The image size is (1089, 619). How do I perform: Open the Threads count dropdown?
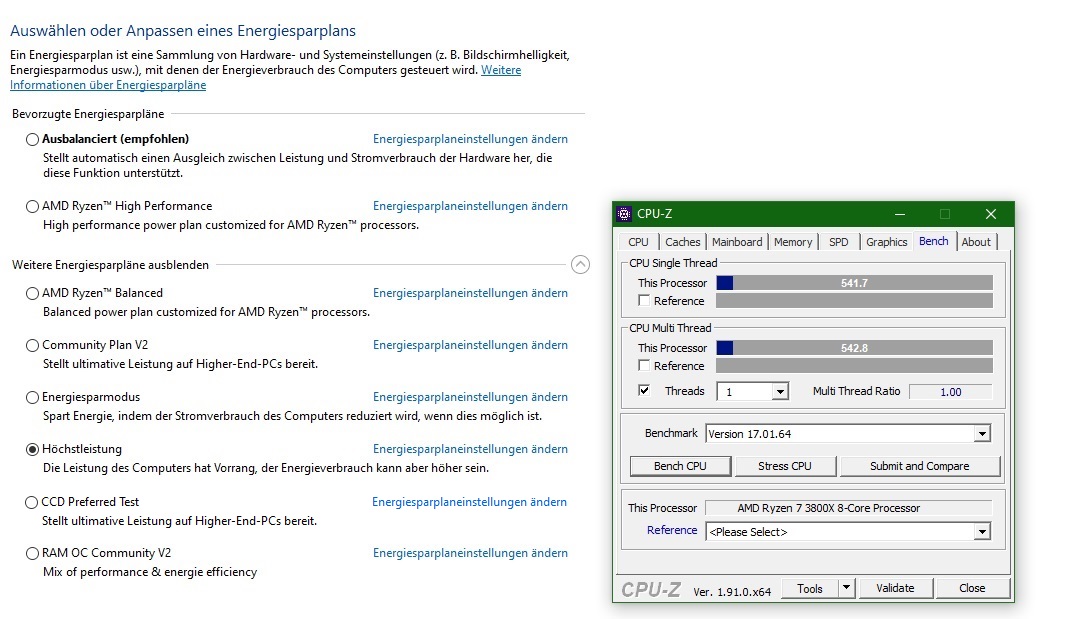[x=780, y=392]
